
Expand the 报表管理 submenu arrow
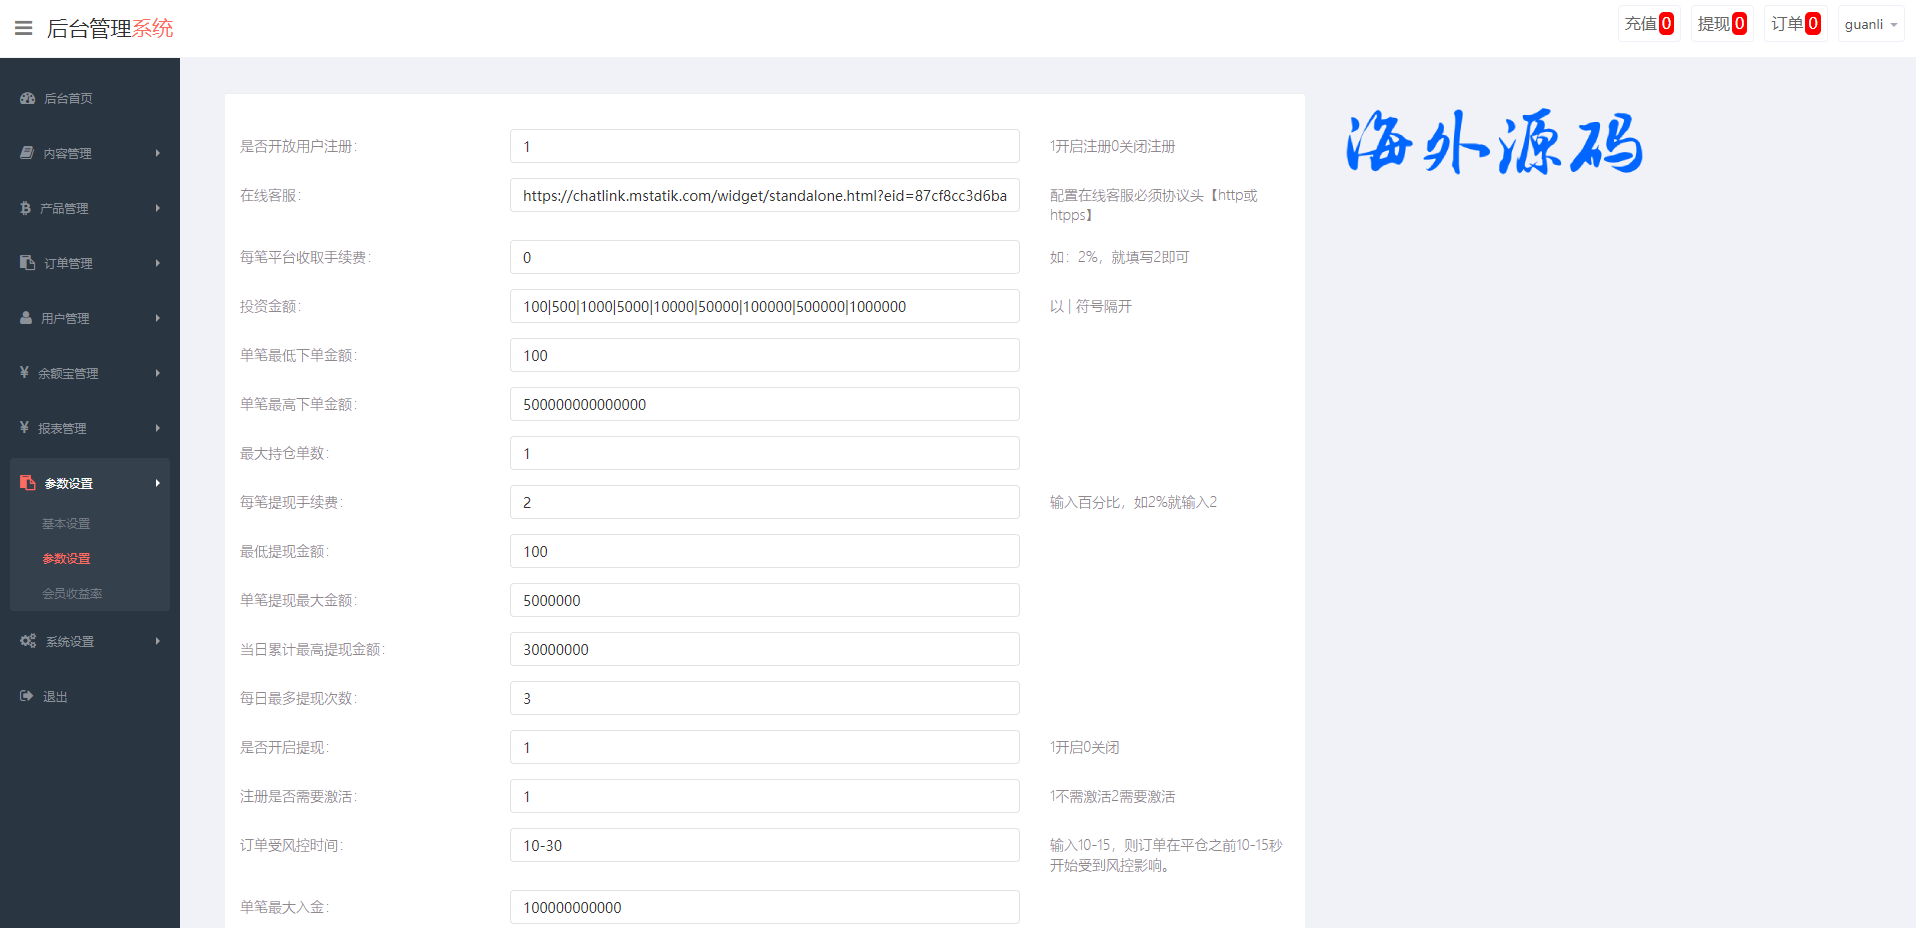(x=157, y=428)
